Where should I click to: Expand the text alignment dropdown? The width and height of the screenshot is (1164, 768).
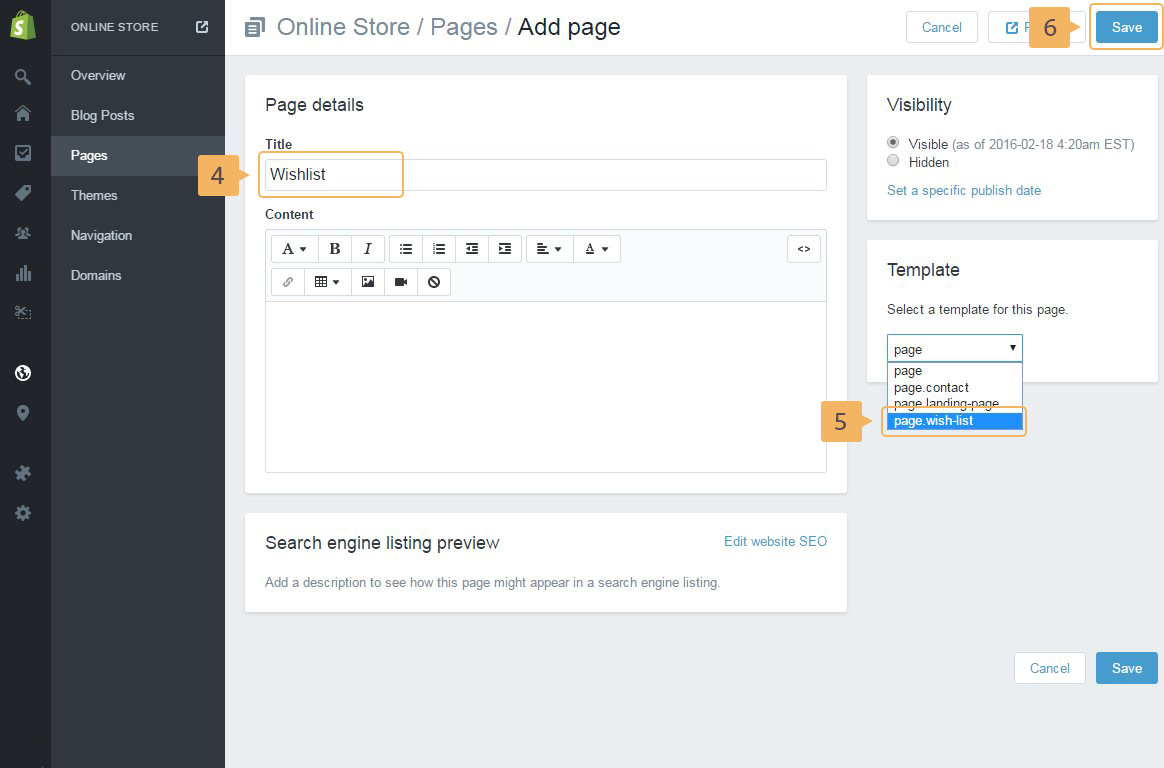549,249
